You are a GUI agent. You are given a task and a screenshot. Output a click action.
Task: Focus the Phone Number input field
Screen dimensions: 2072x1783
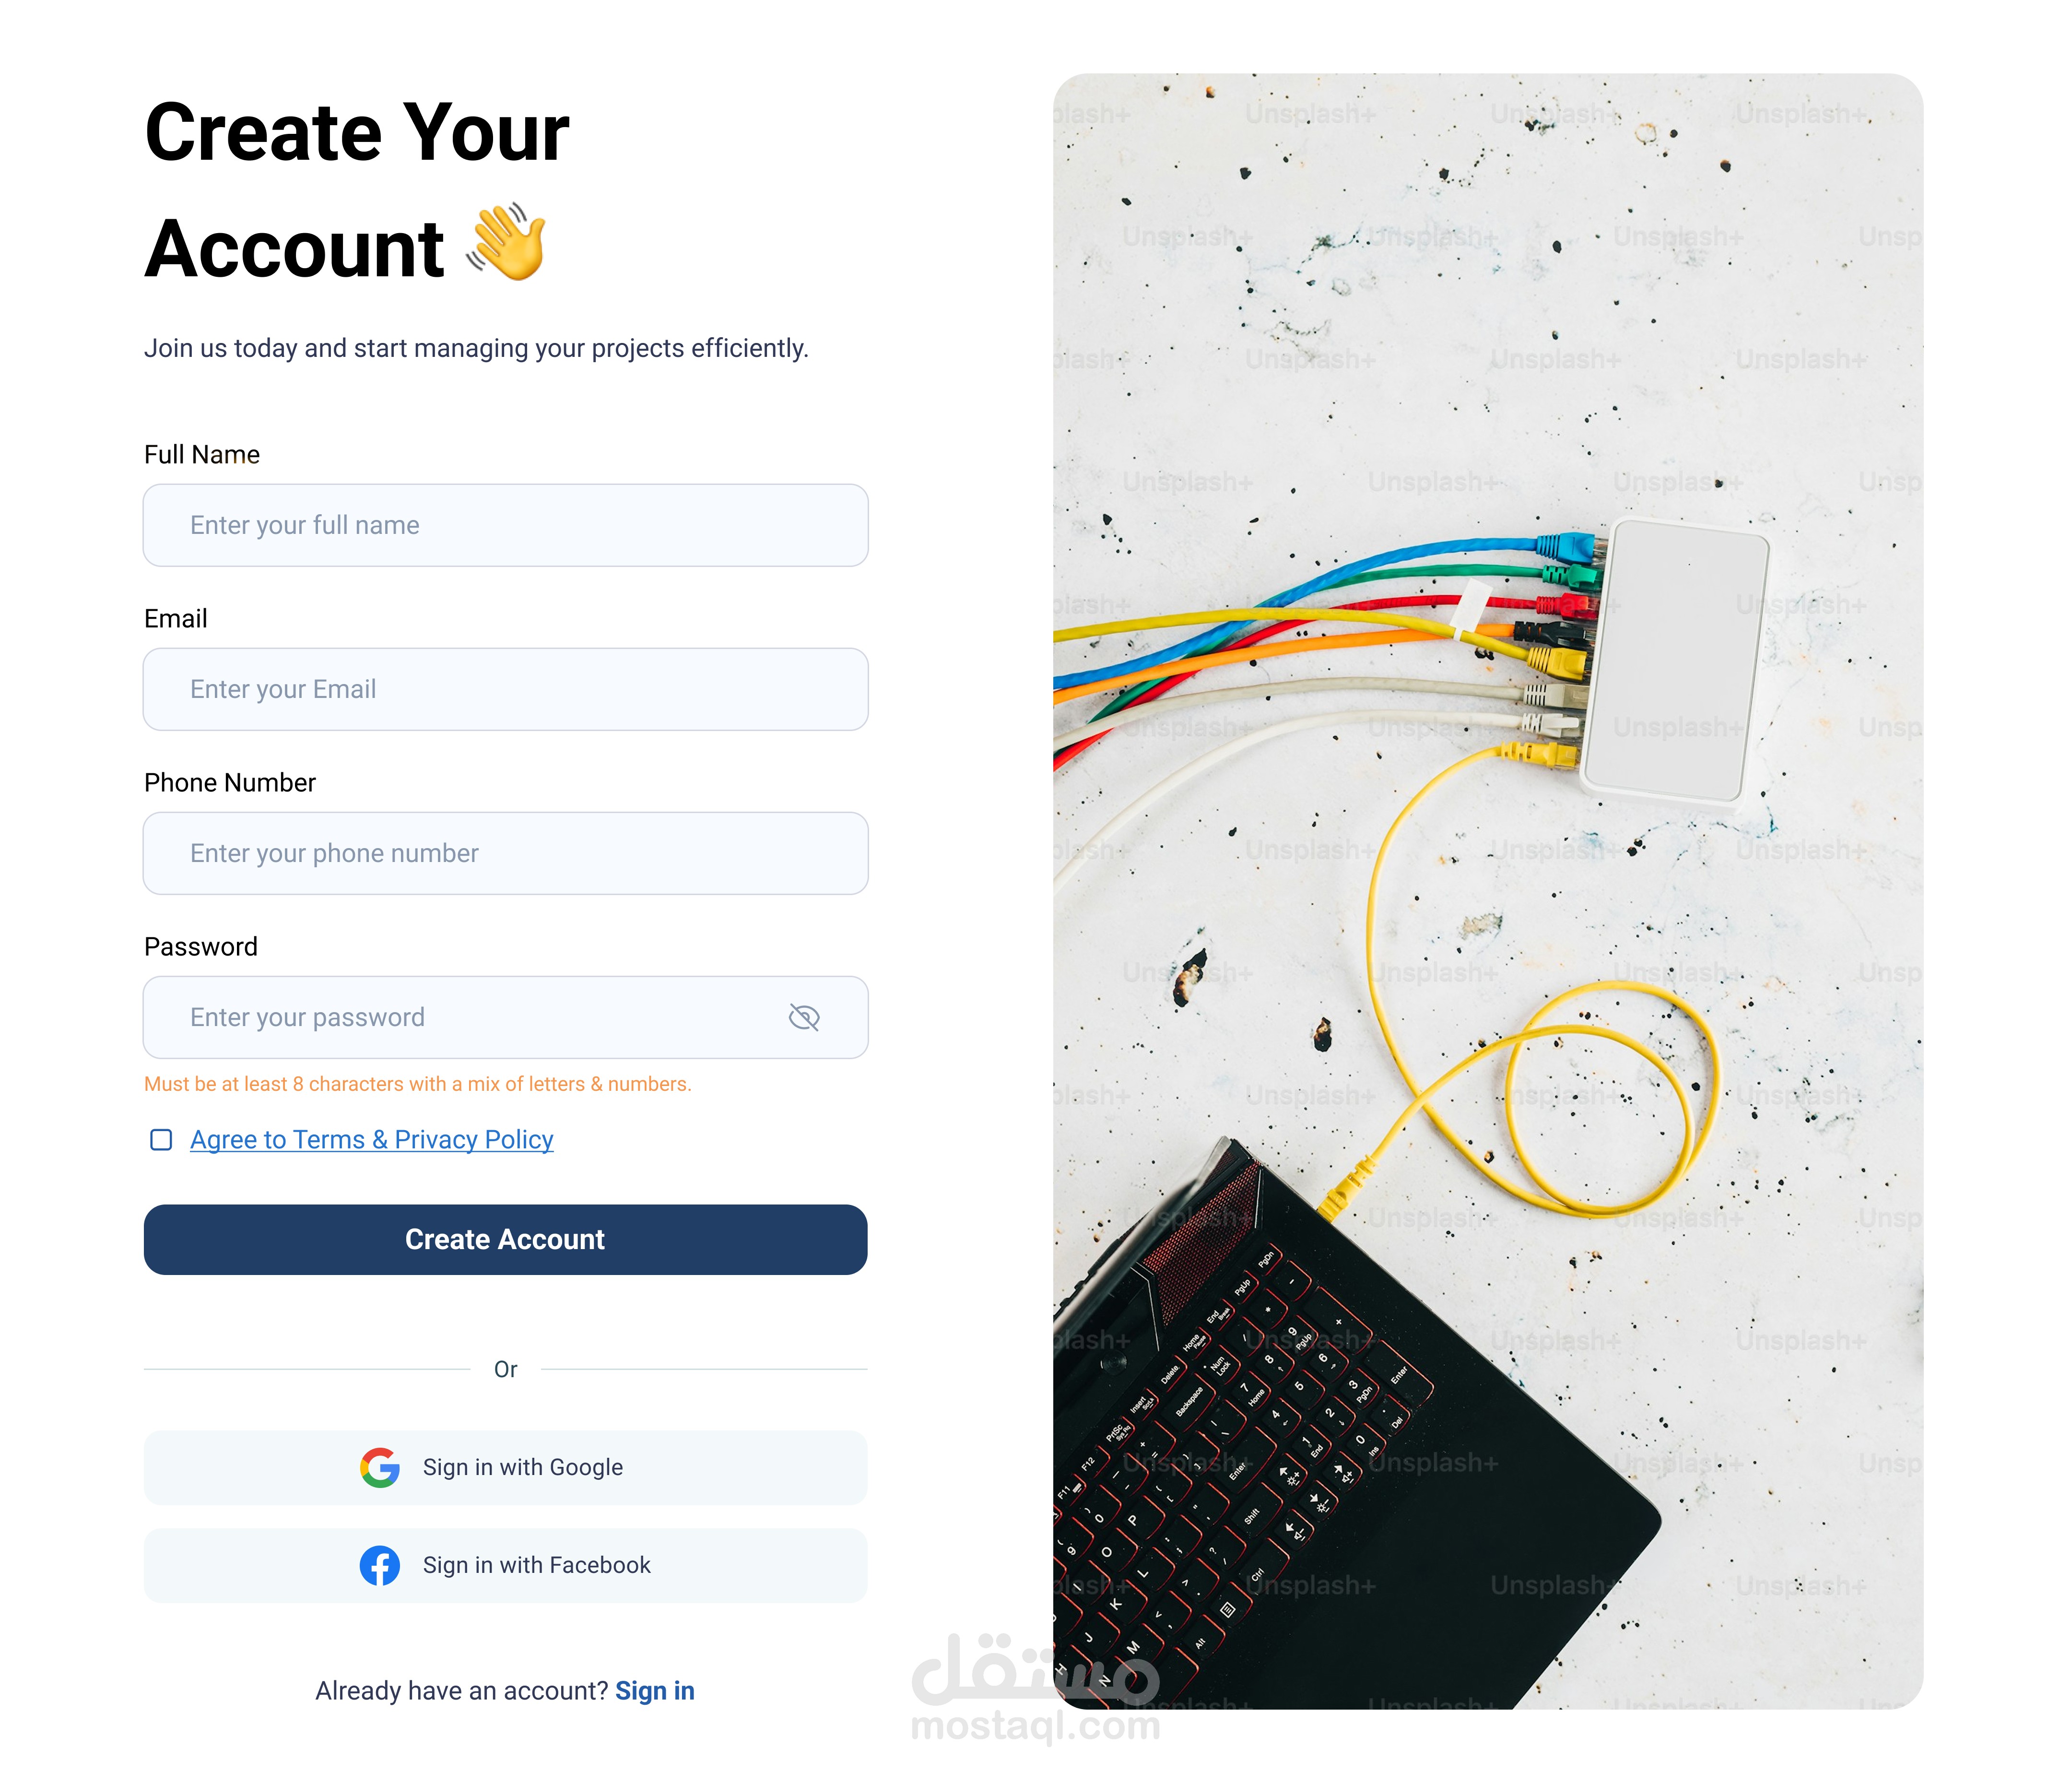[506, 853]
